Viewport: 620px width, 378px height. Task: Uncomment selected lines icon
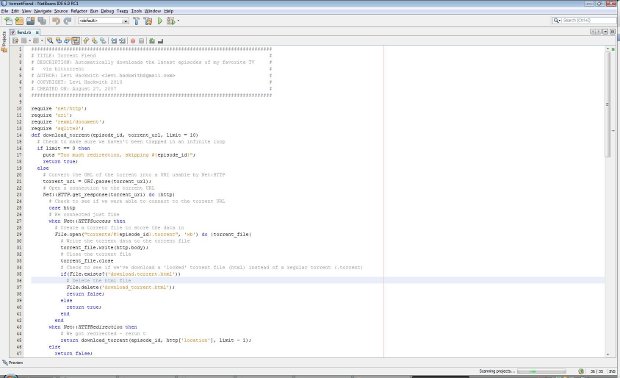click(x=161, y=41)
